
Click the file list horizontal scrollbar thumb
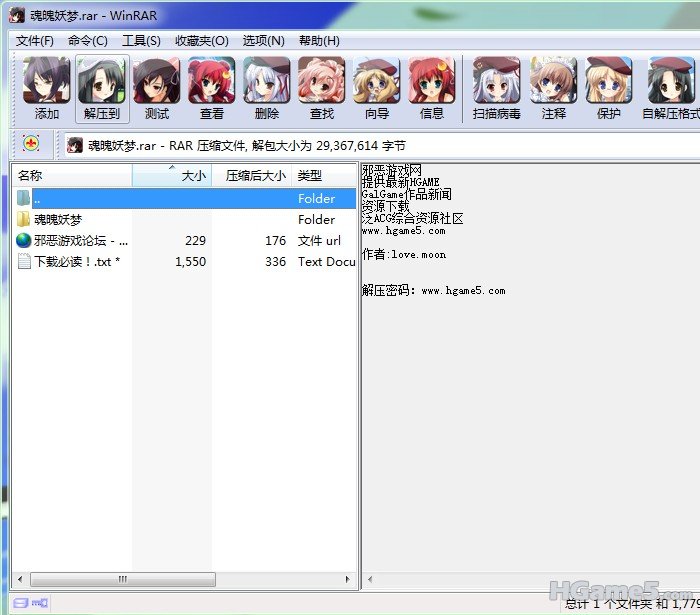(x=123, y=579)
